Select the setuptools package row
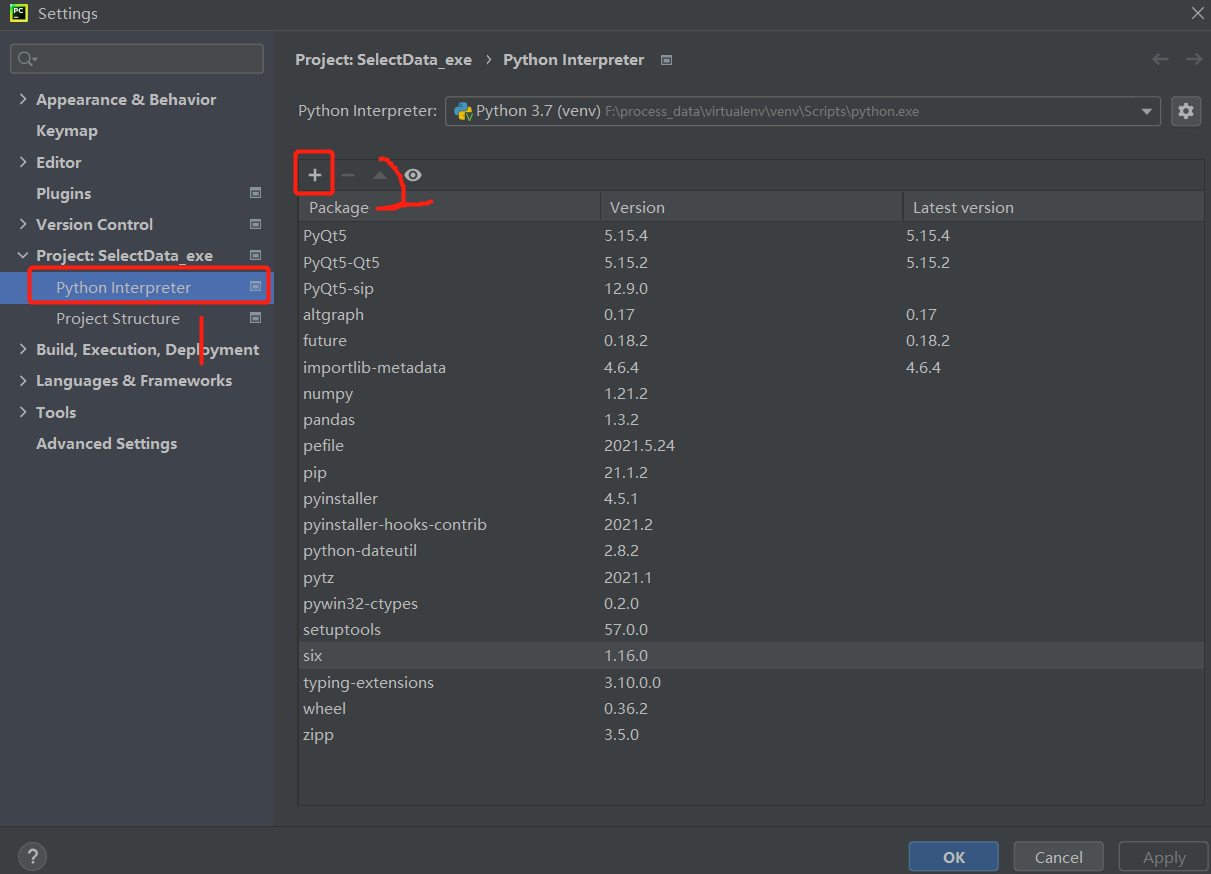Viewport: 1211px width, 874px height. pyautogui.click(x=751, y=629)
